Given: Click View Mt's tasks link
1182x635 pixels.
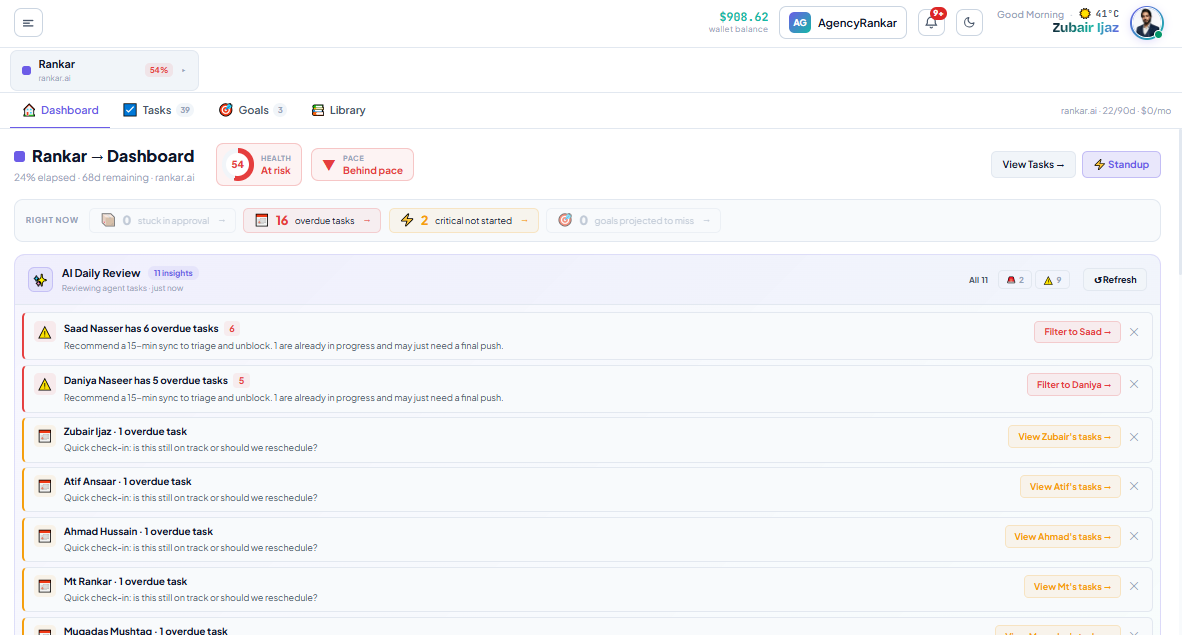Looking at the screenshot, I should (x=1072, y=587).
